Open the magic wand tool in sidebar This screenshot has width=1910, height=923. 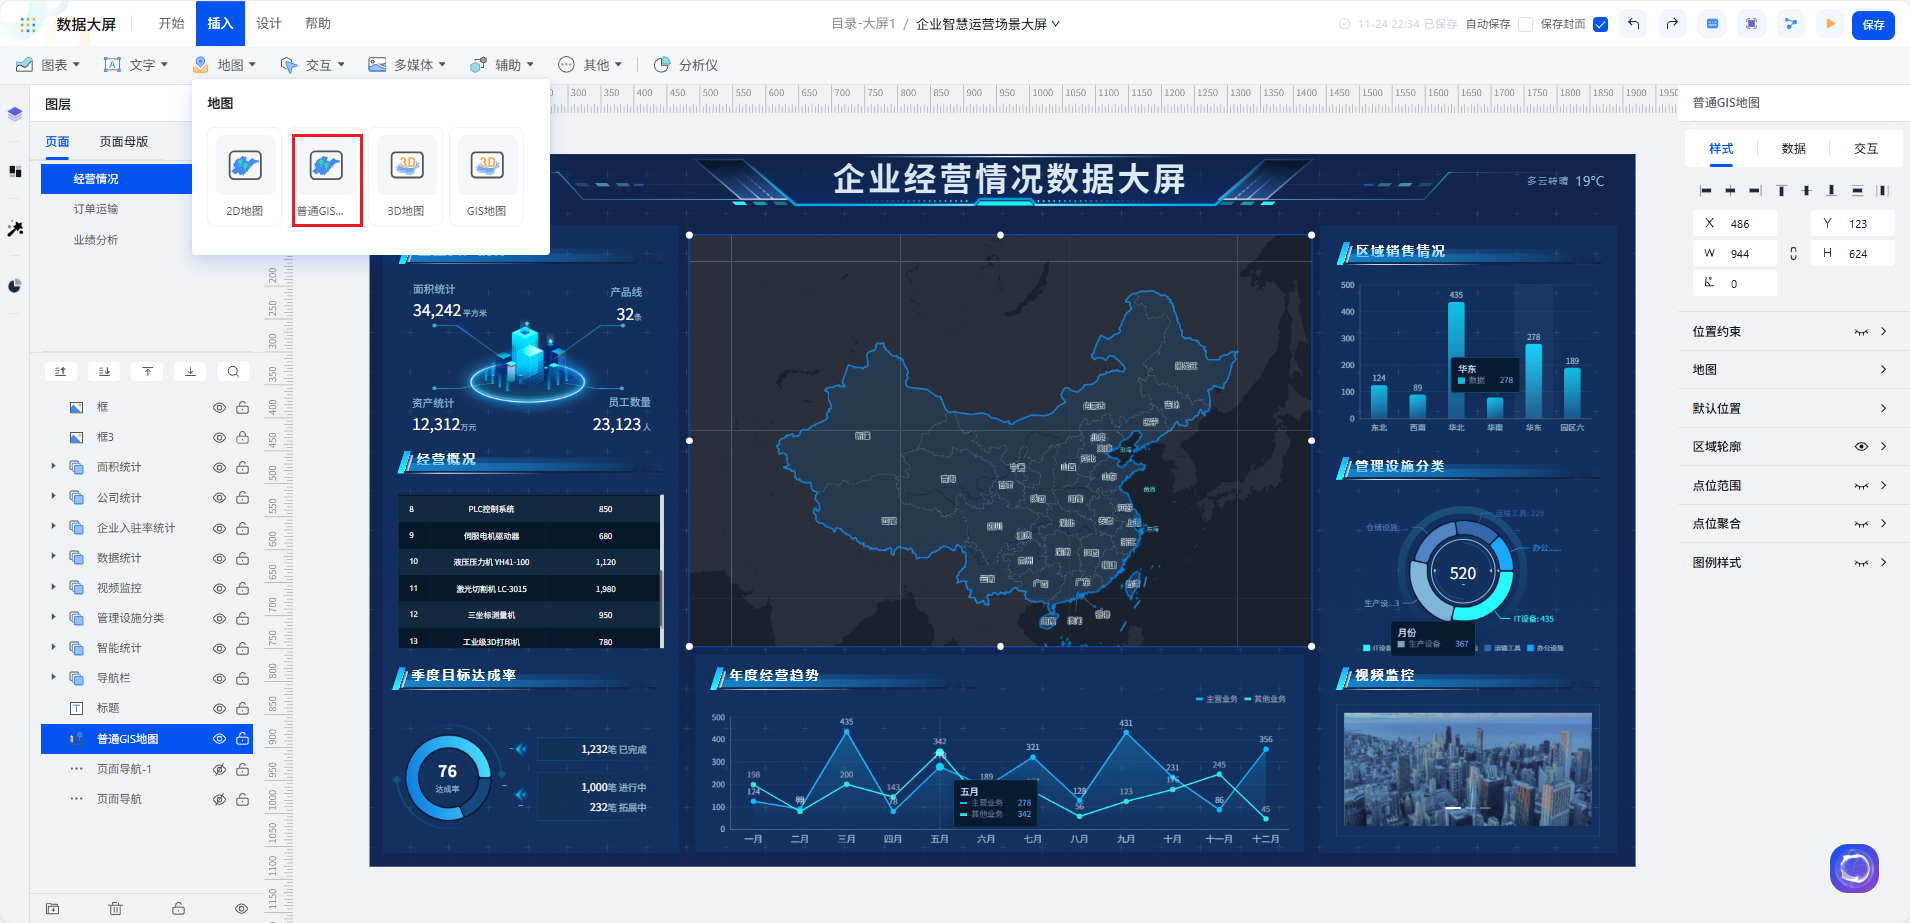point(15,229)
